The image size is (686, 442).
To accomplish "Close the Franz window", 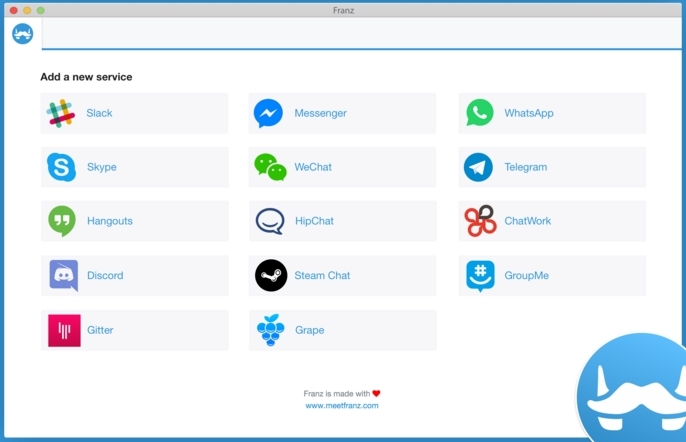I will click(14, 10).
